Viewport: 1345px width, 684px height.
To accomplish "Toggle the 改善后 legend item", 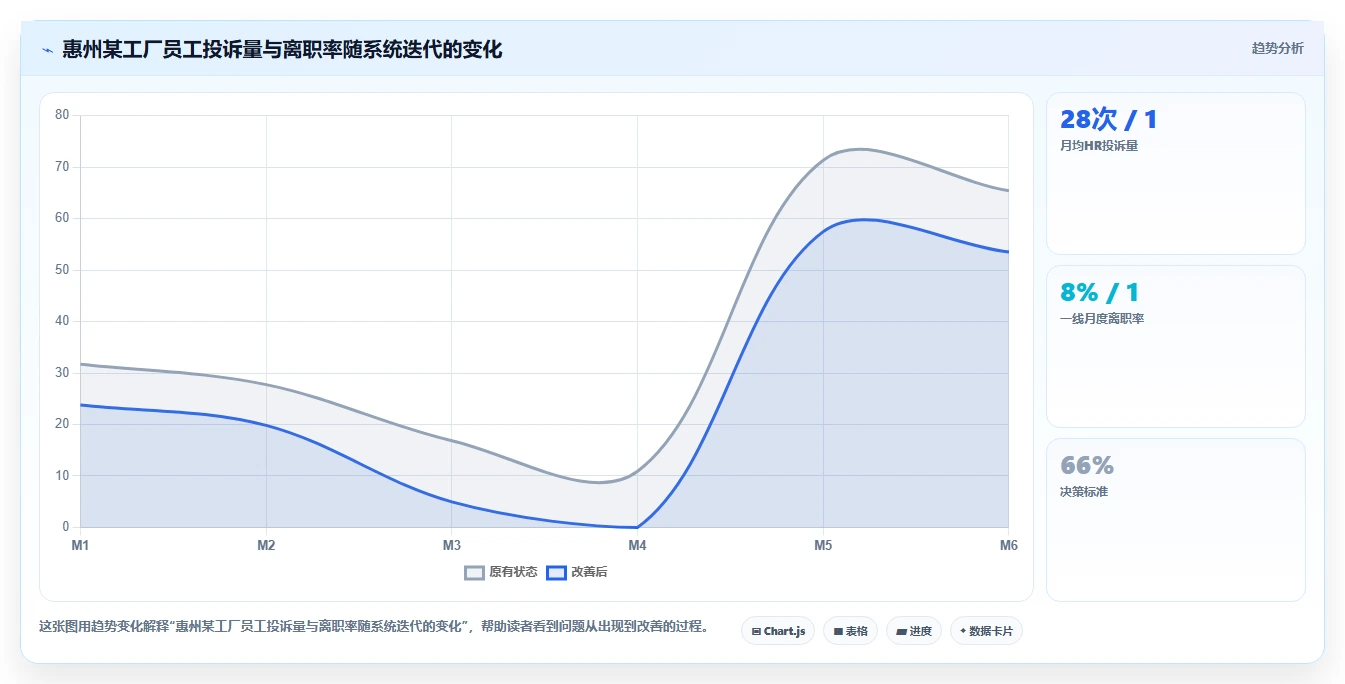I will point(577,572).
